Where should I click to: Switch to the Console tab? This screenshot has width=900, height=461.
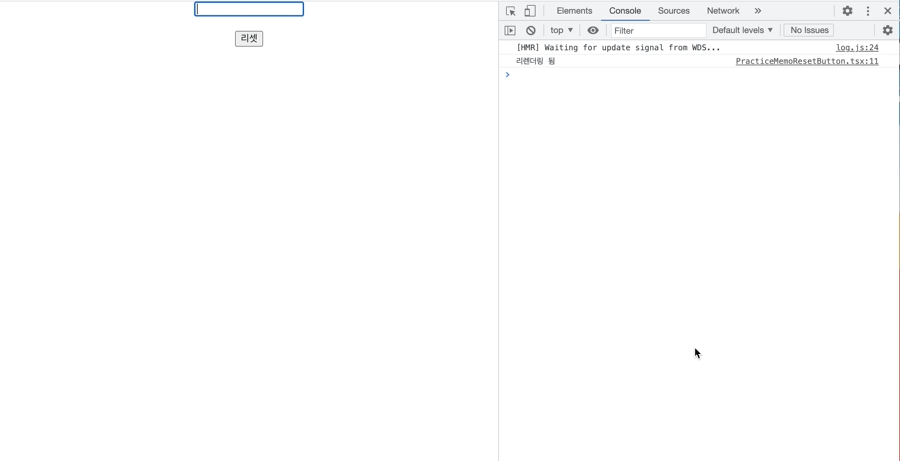pyautogui.click(x=625, y=11)
